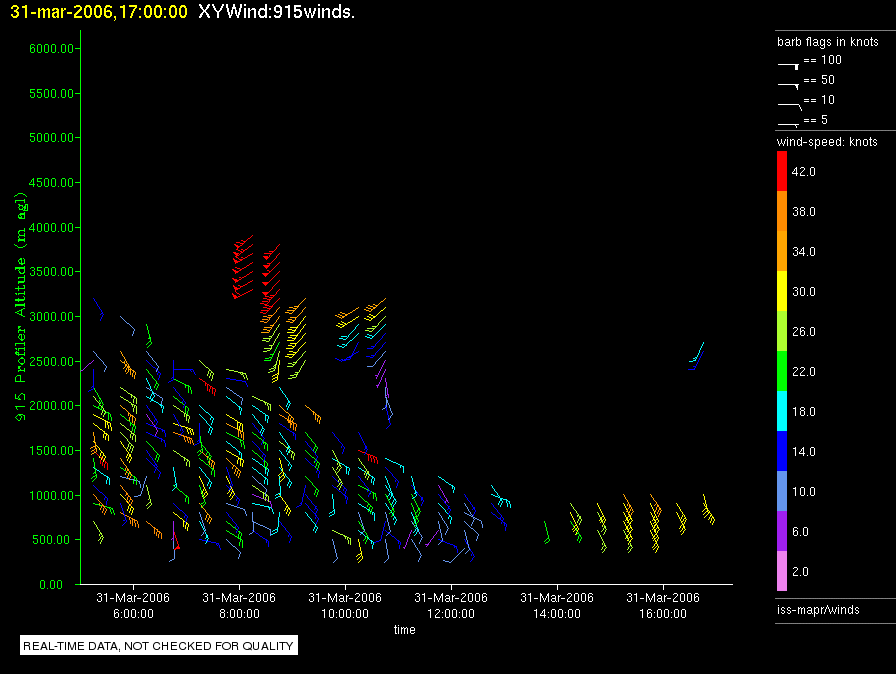Click the 'REAL-TIME DATA, NOT CHECKED FOR QUALITY' notice

point(158,645)
